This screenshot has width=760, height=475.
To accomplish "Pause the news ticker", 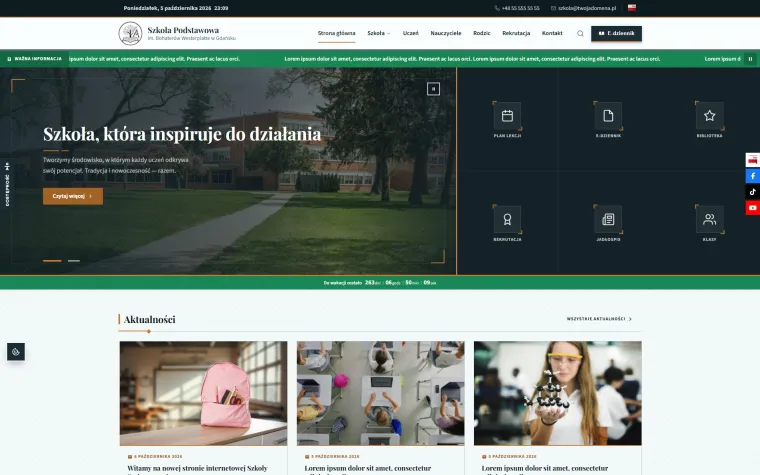I will click(750, 59).
